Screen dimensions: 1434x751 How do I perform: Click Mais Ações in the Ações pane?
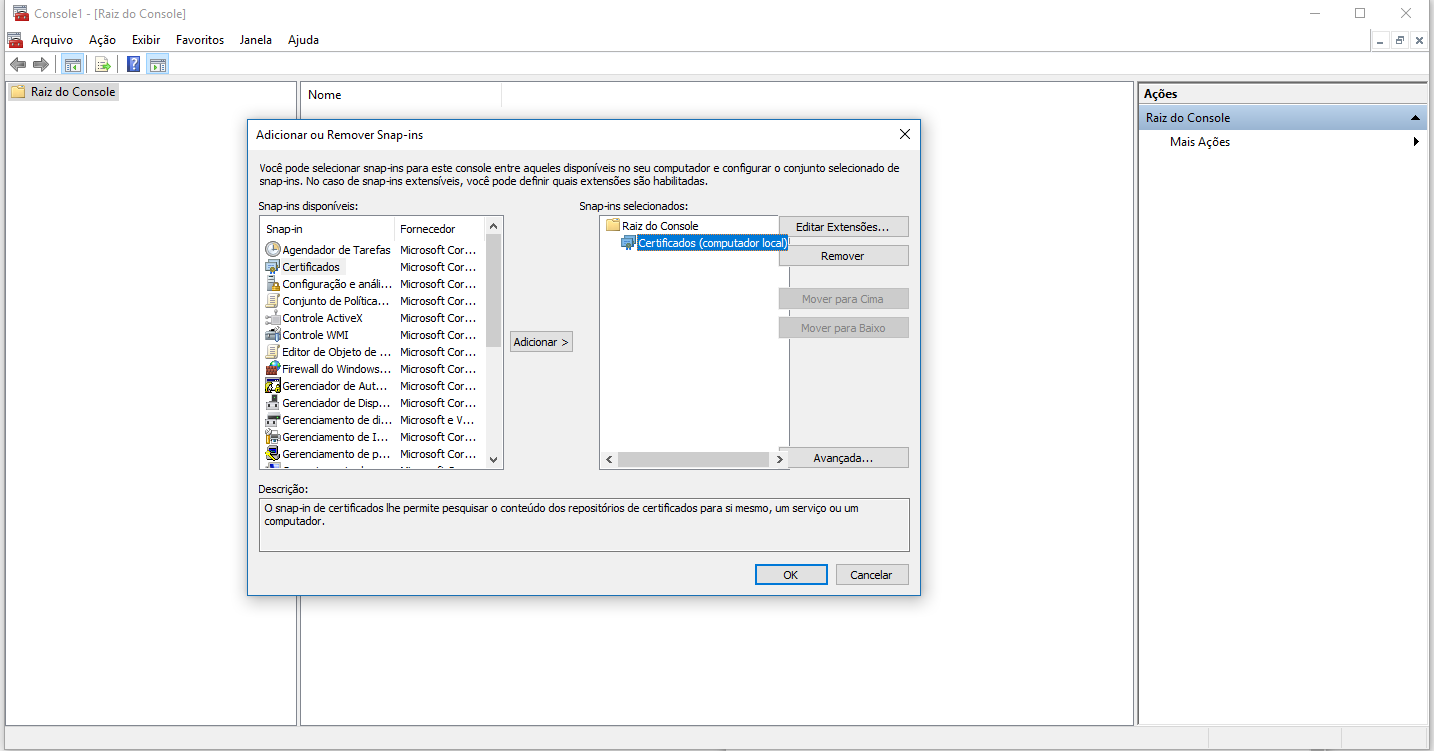coord(1200,142)
